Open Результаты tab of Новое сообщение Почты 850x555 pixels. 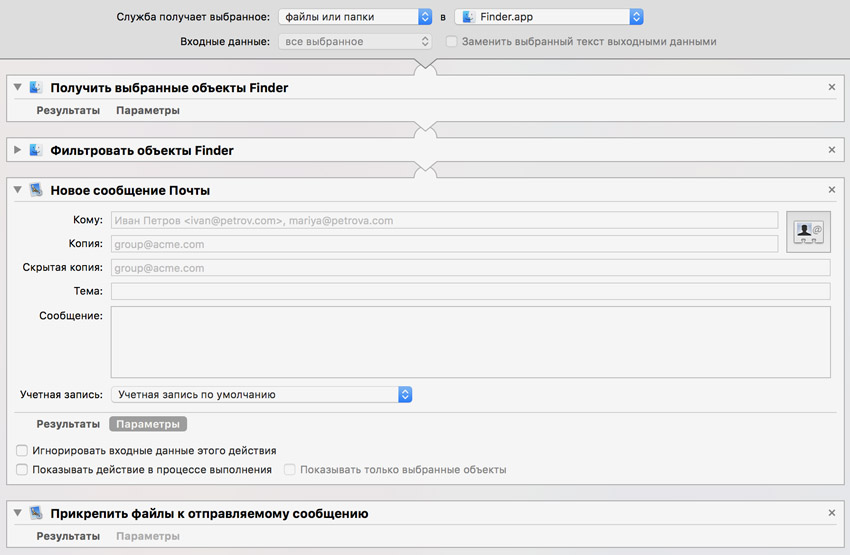[68, 424]
